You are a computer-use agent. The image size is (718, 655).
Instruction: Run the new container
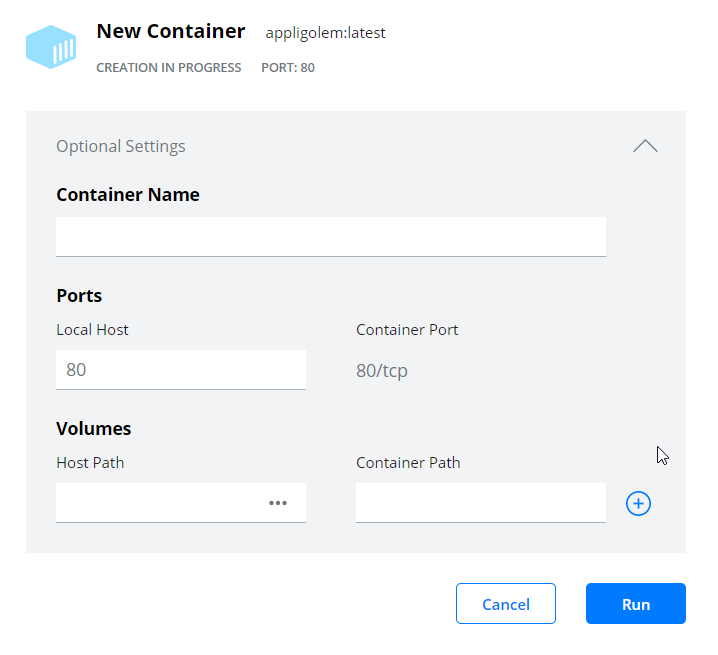(636, 604)
